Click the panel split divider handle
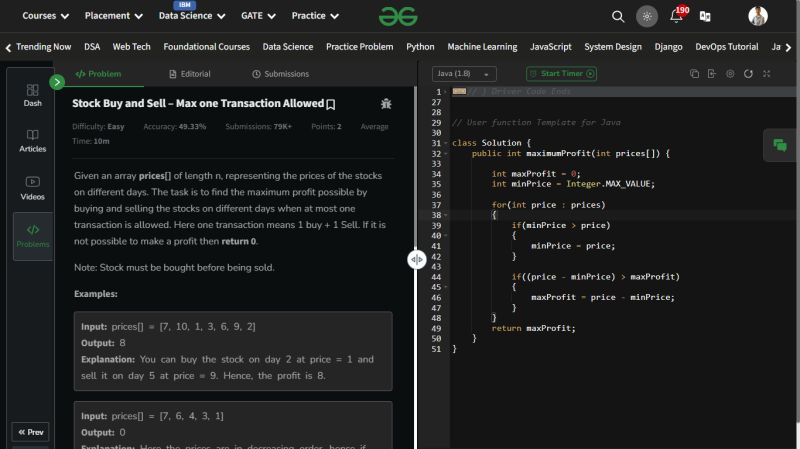Image resolution: width=800 pixels, height=449 pixels. tap(417, 260)
